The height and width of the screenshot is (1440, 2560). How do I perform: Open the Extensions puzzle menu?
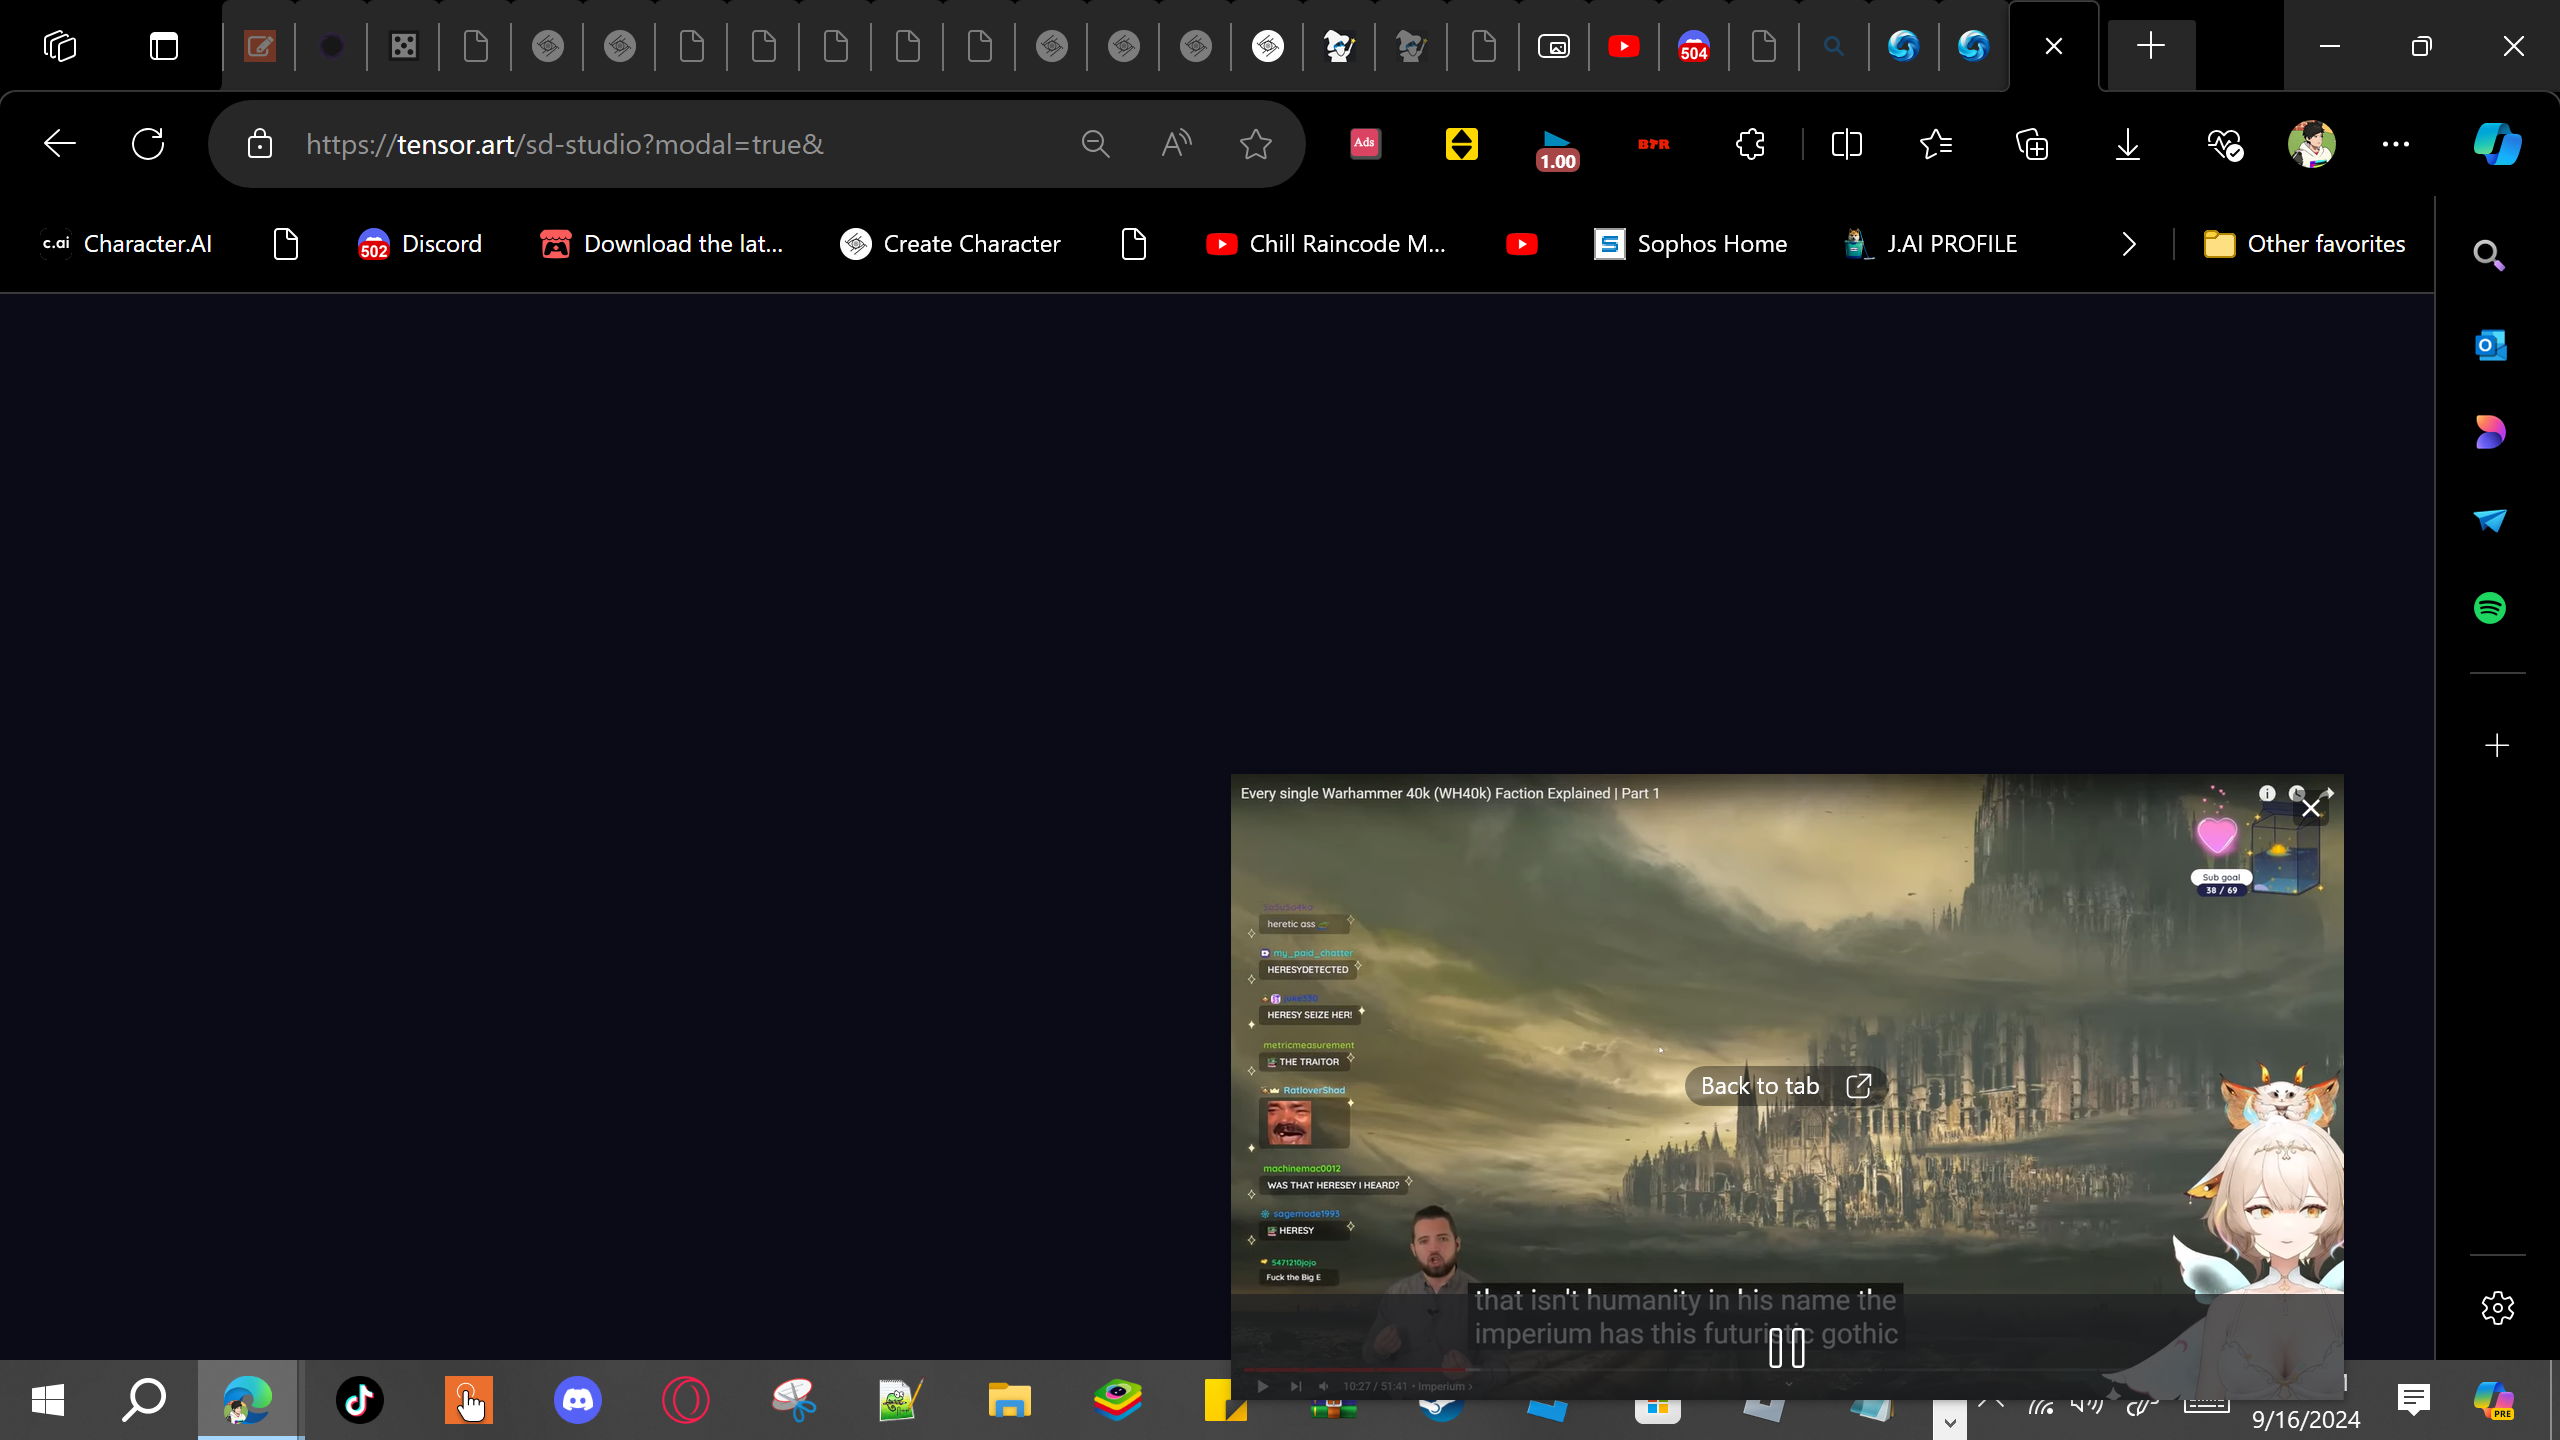(x=1750, y=144)
